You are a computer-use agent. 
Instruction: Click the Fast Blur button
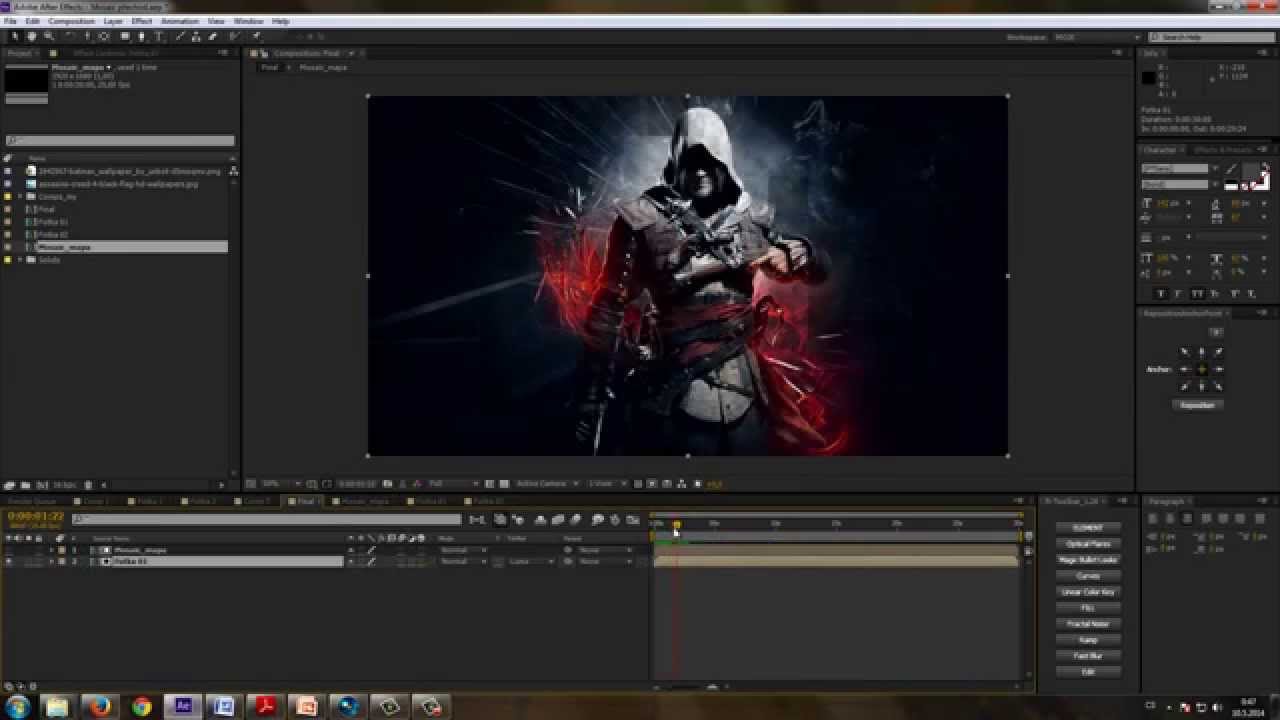click(x=1088, y=656)
